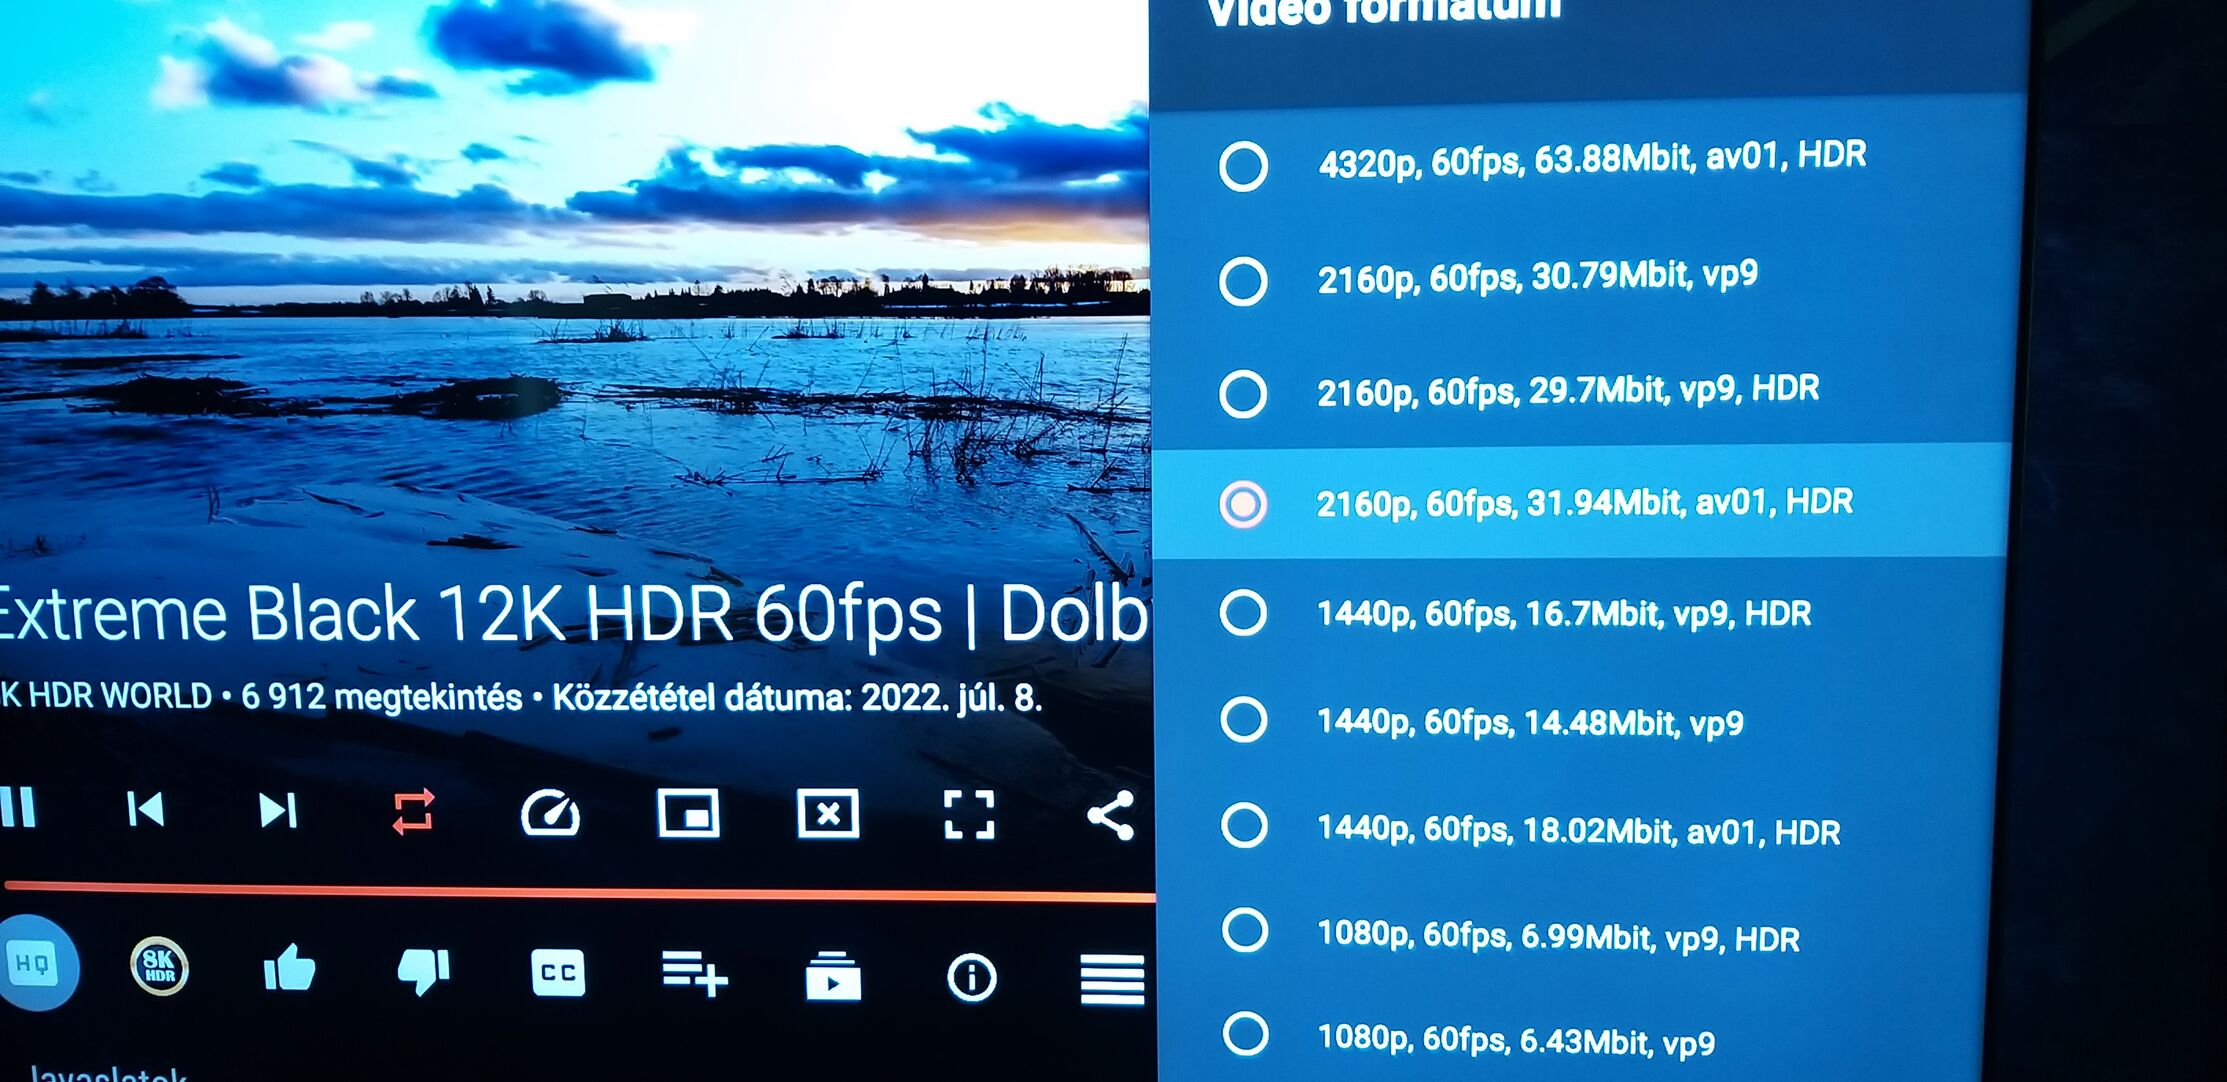The width and height of the screenshot is (2227, 1082).
Task: Select 1440p 60fps 16.7Mbit vp9 HDR
Action: point(1577,613)
